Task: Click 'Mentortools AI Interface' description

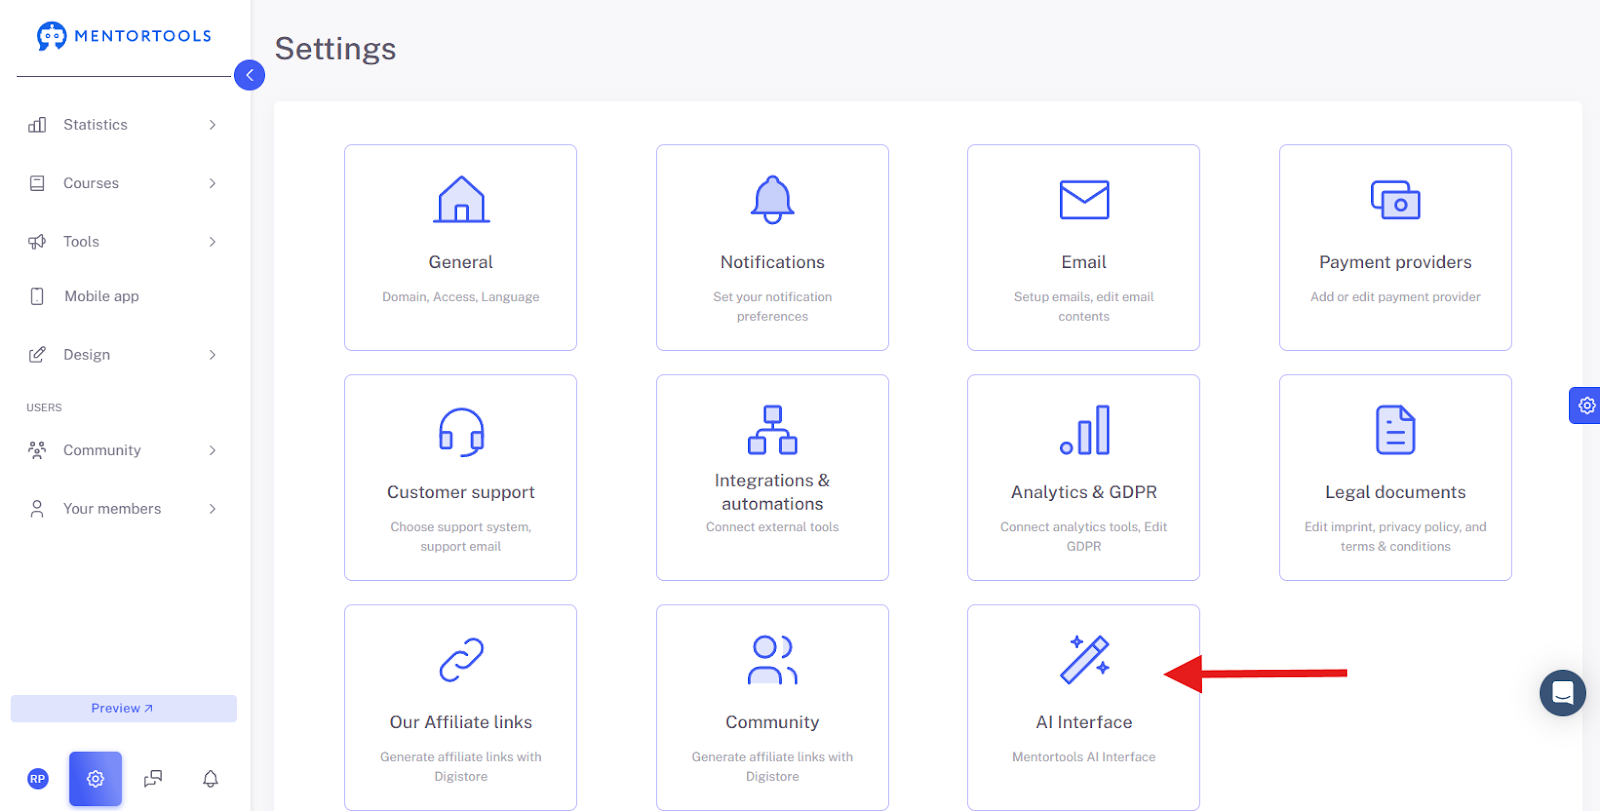Action: pos(1084,757)
